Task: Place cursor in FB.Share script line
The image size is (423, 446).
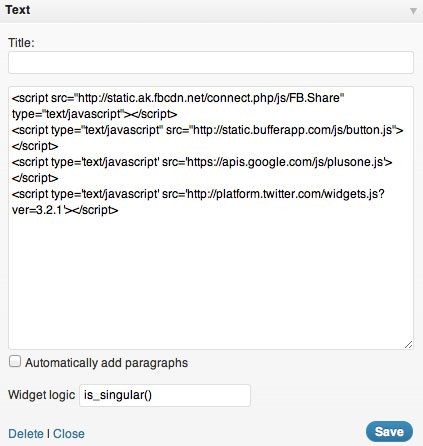Action: (x=178, y=98)
